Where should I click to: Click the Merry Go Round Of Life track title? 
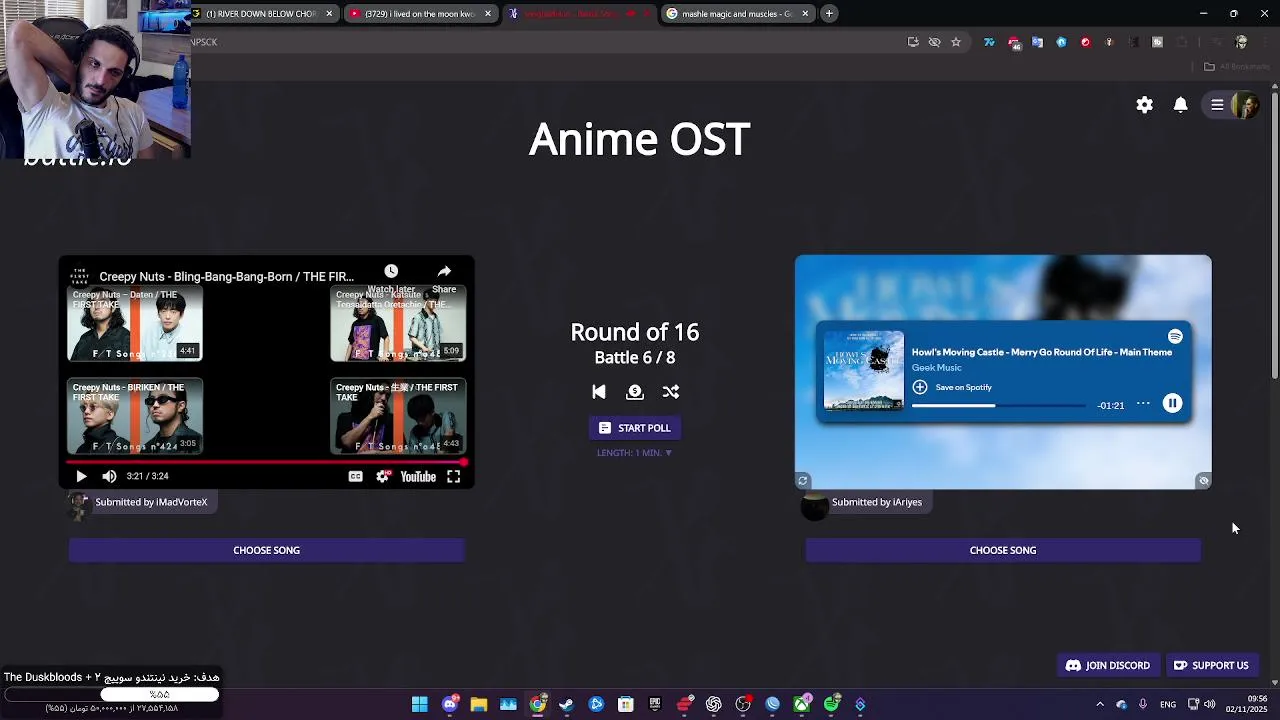click(x=1041, y=352)
